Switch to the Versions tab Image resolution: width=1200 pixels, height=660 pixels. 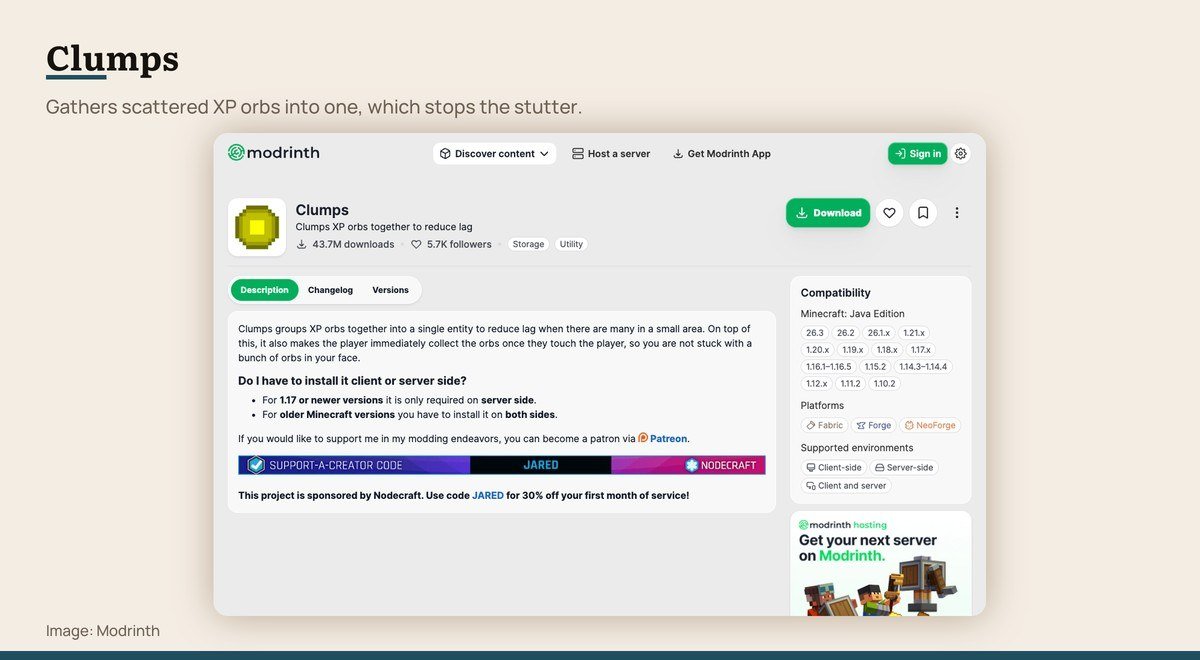(390, 290)
